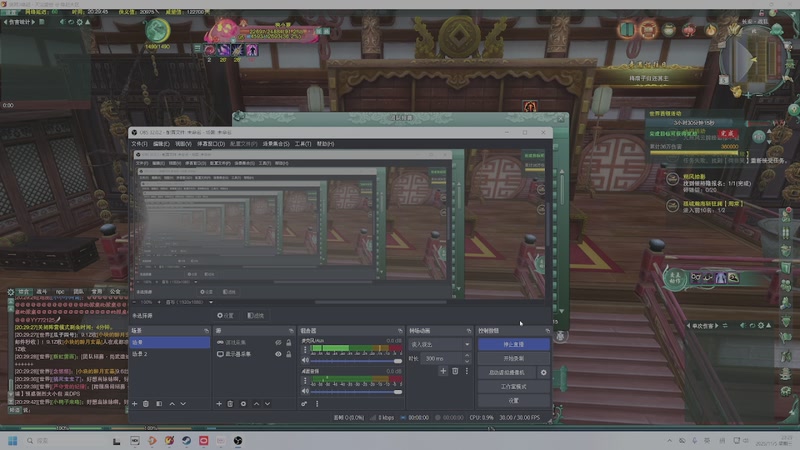The width and height of the screenshot is (800, 450).
Task: Move selected scene up
Action: [172, 404]
